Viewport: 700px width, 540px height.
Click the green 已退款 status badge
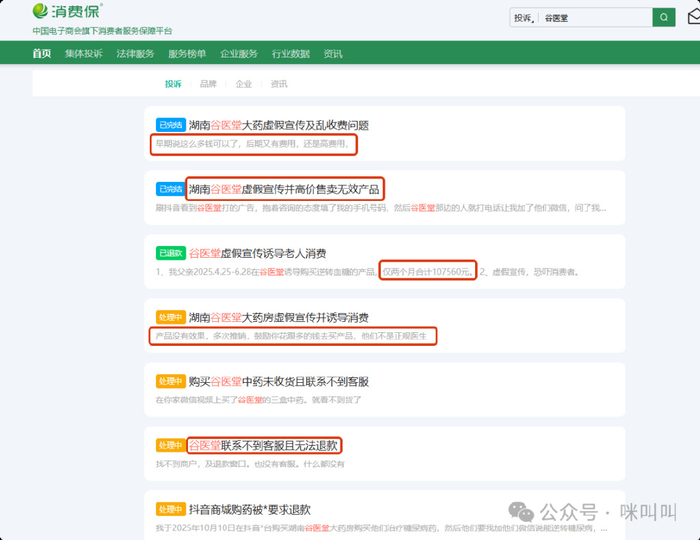(171, 253)
